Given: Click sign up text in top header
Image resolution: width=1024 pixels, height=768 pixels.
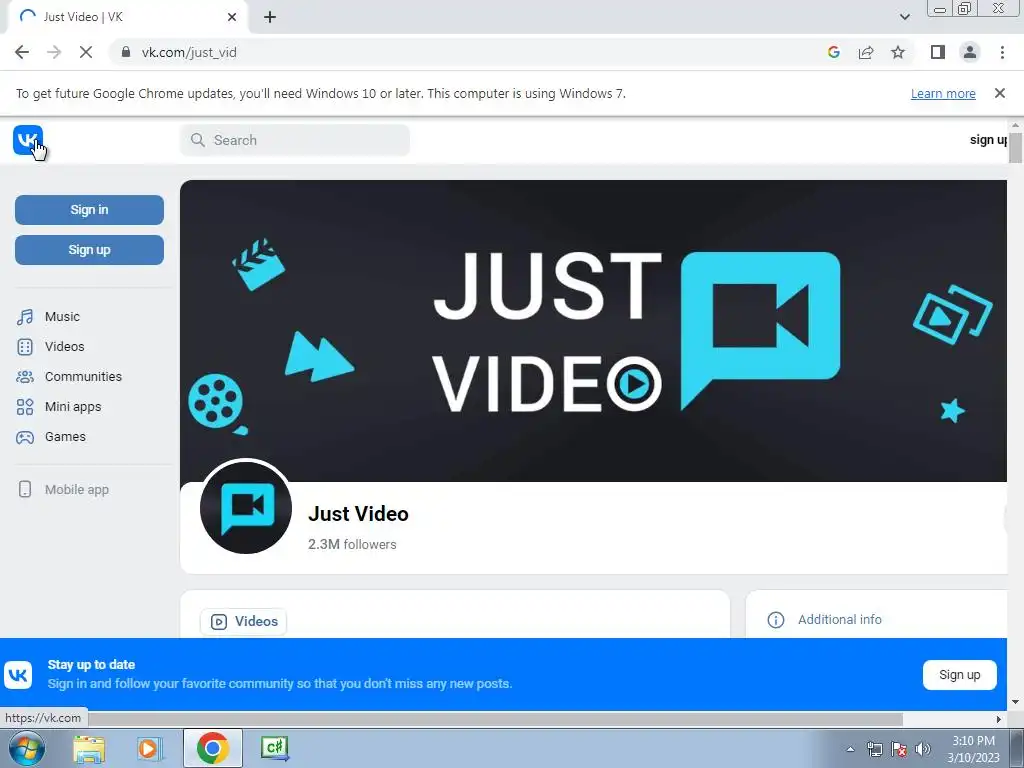Looking at the screenshot, I should tap(988, 140).
